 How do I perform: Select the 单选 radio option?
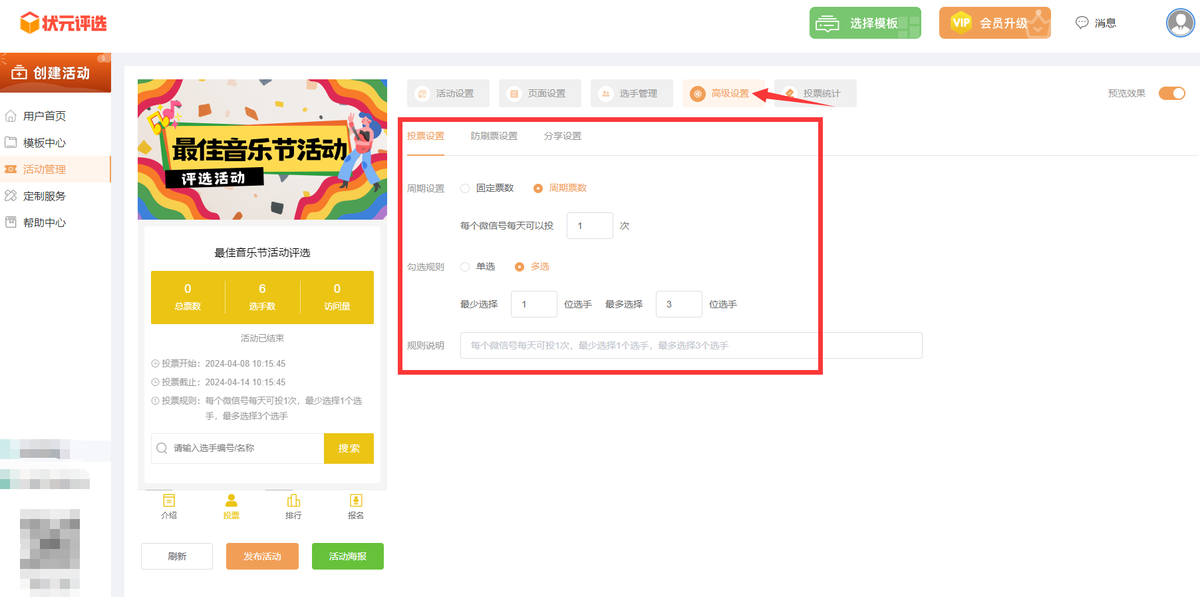[x=465, y=267]
